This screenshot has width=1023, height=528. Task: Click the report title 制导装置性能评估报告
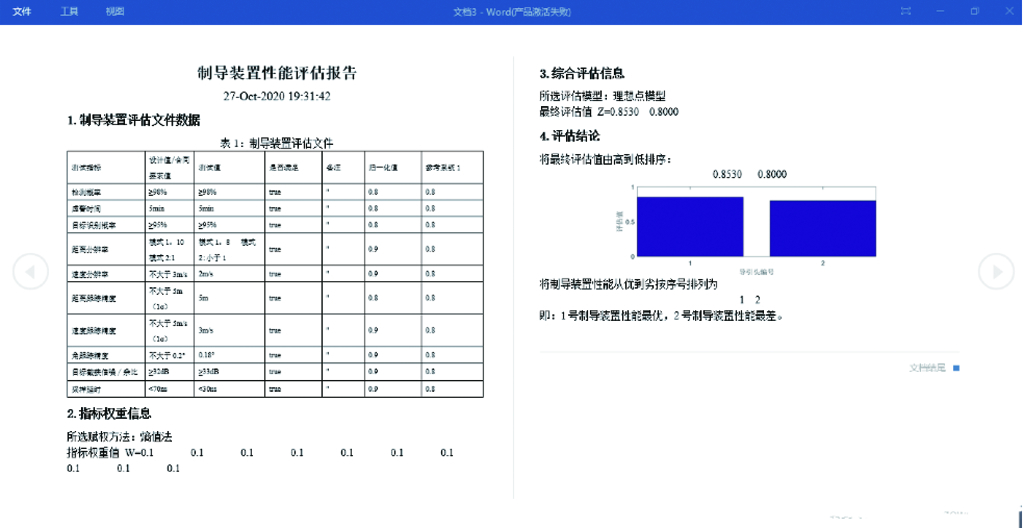[x=277, y=73]
